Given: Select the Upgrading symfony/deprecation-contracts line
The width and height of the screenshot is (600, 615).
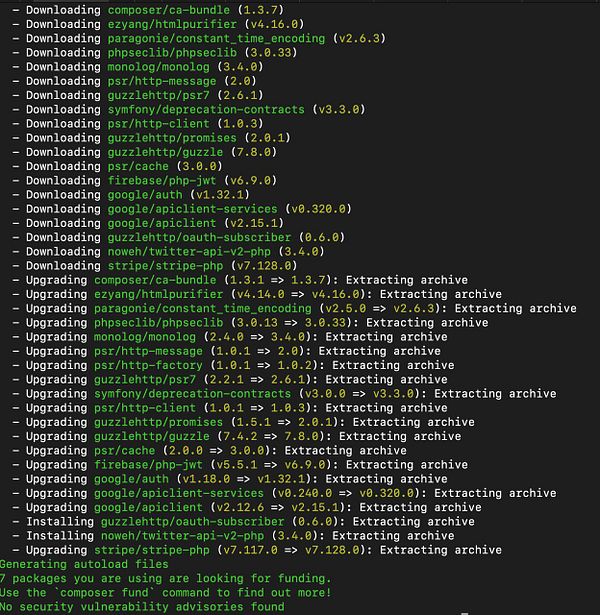Looking at the screenshot, I should (x=284, y=394).
